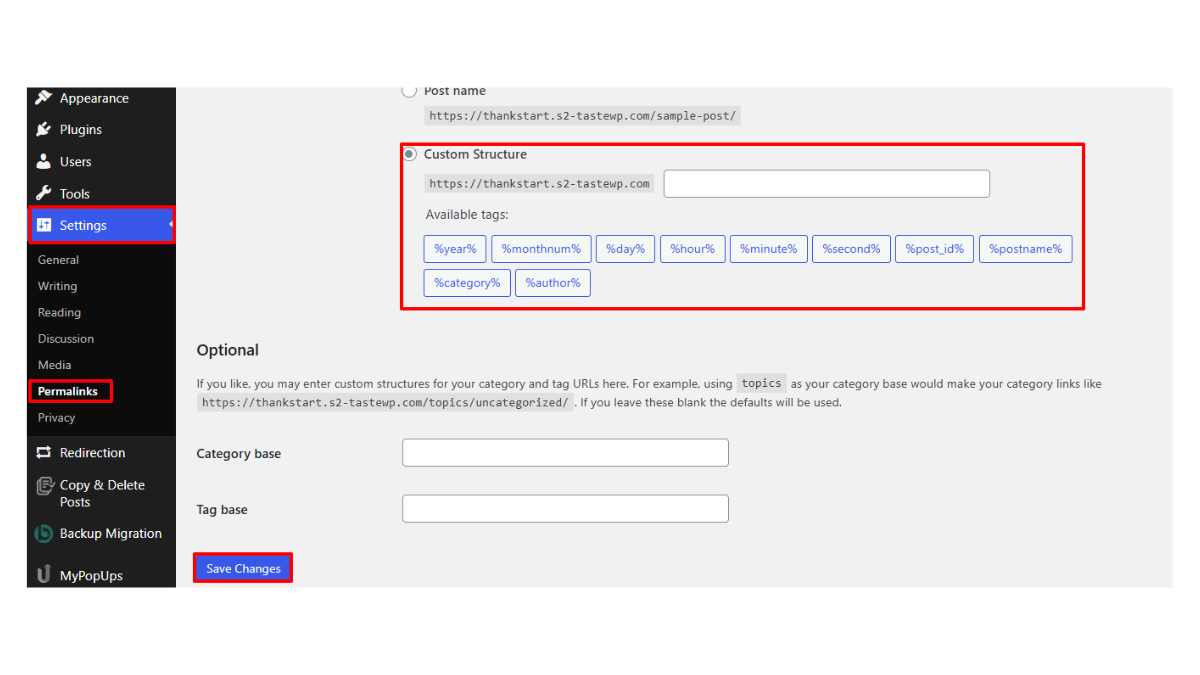1200x675 pixels.
Task: Insert the %postname% tag
Action: (1025, 249)
